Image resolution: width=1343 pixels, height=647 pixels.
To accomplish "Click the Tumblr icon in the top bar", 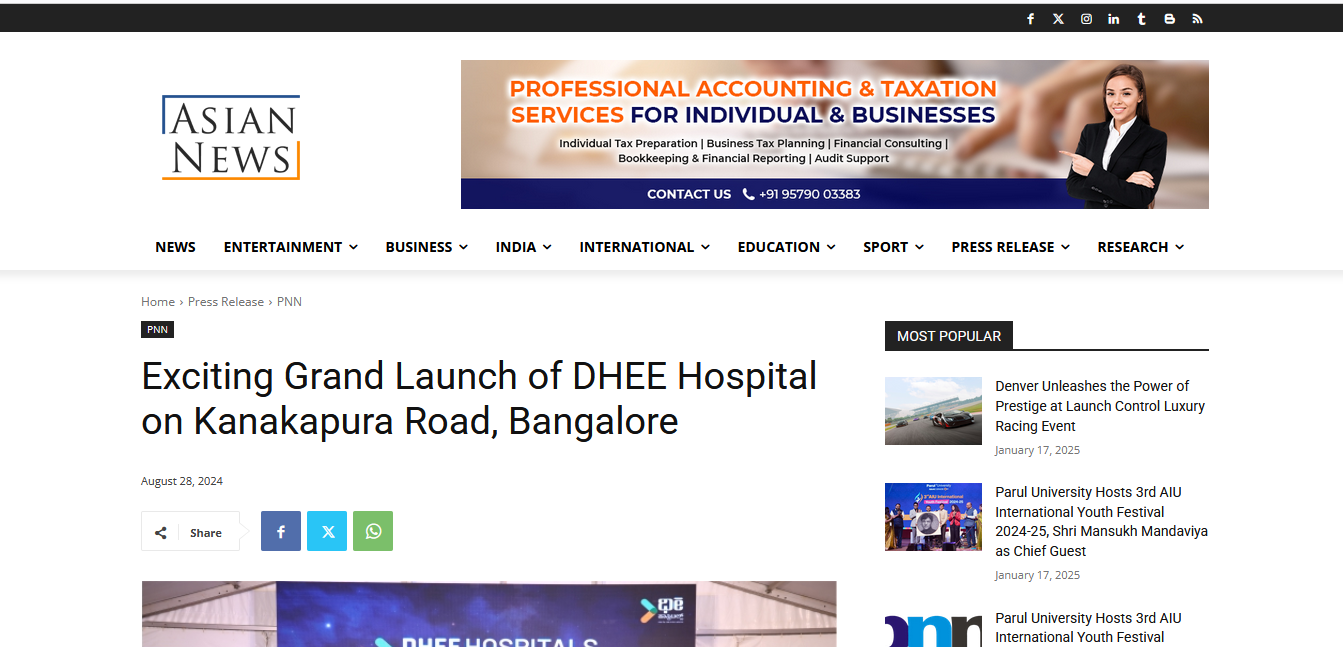I will 1141,18.
